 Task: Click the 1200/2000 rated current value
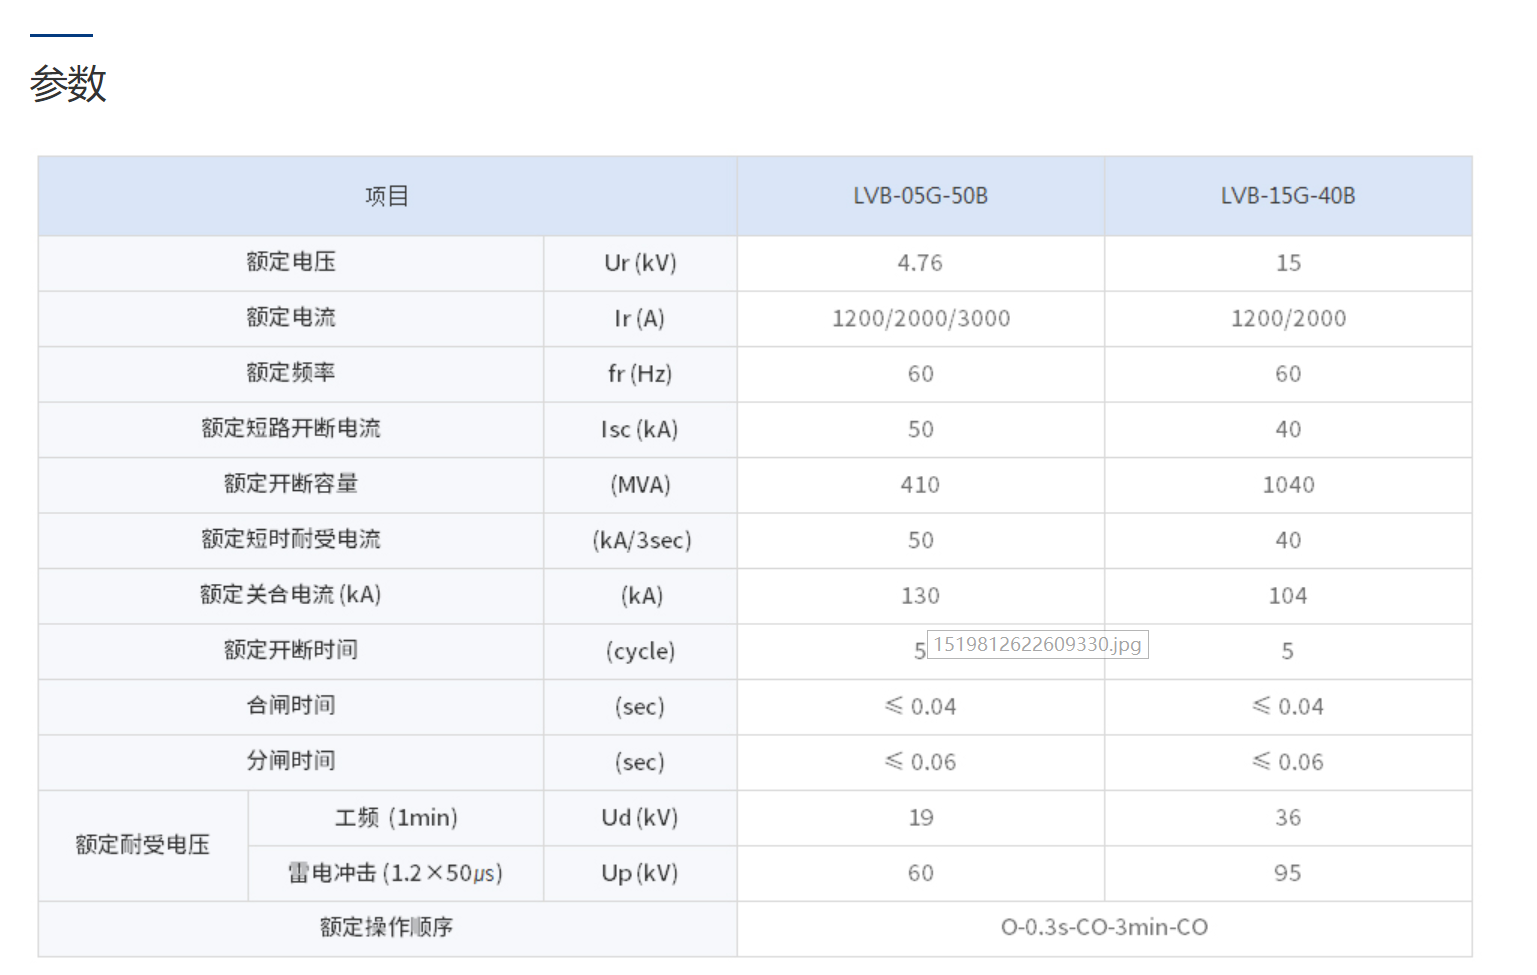pyautogui.click(x=1287, y=319)
